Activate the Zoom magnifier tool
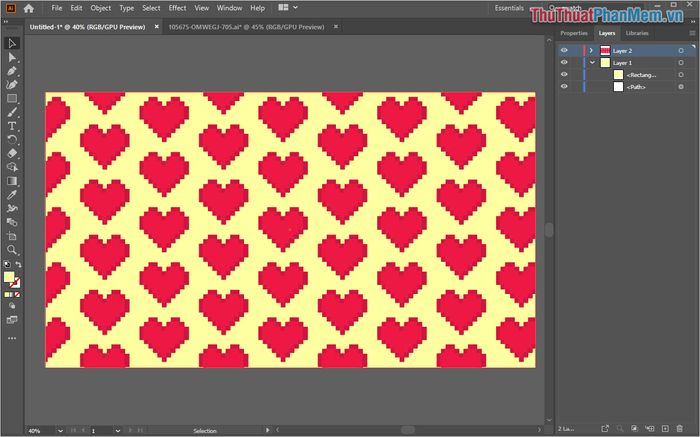This screenshot has width=700, height=437. [12, 250]
